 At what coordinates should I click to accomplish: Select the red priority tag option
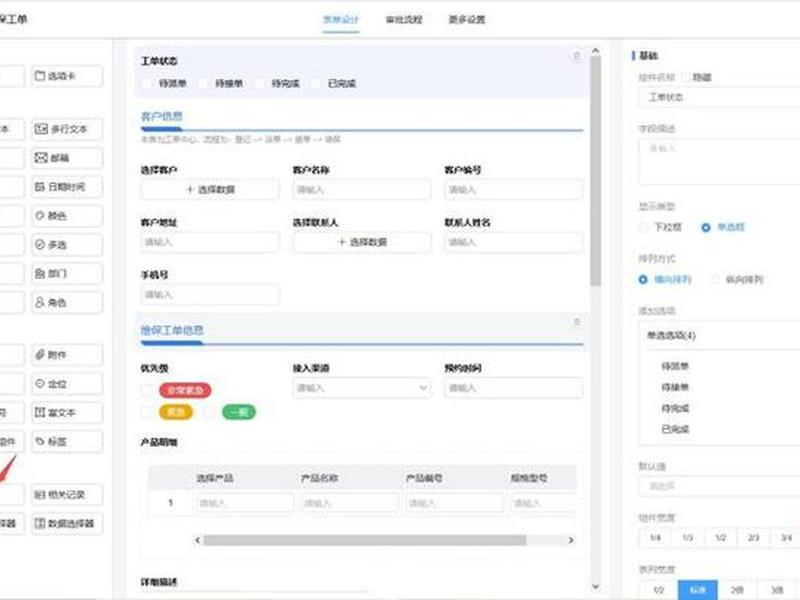(185, 390)
